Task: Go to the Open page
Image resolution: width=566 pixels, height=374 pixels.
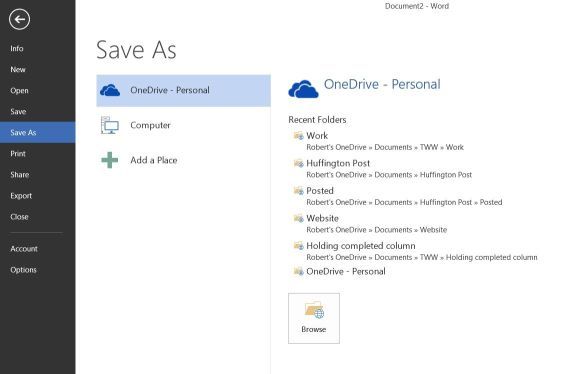Action: pyautogui.click(x=19, y=91)
